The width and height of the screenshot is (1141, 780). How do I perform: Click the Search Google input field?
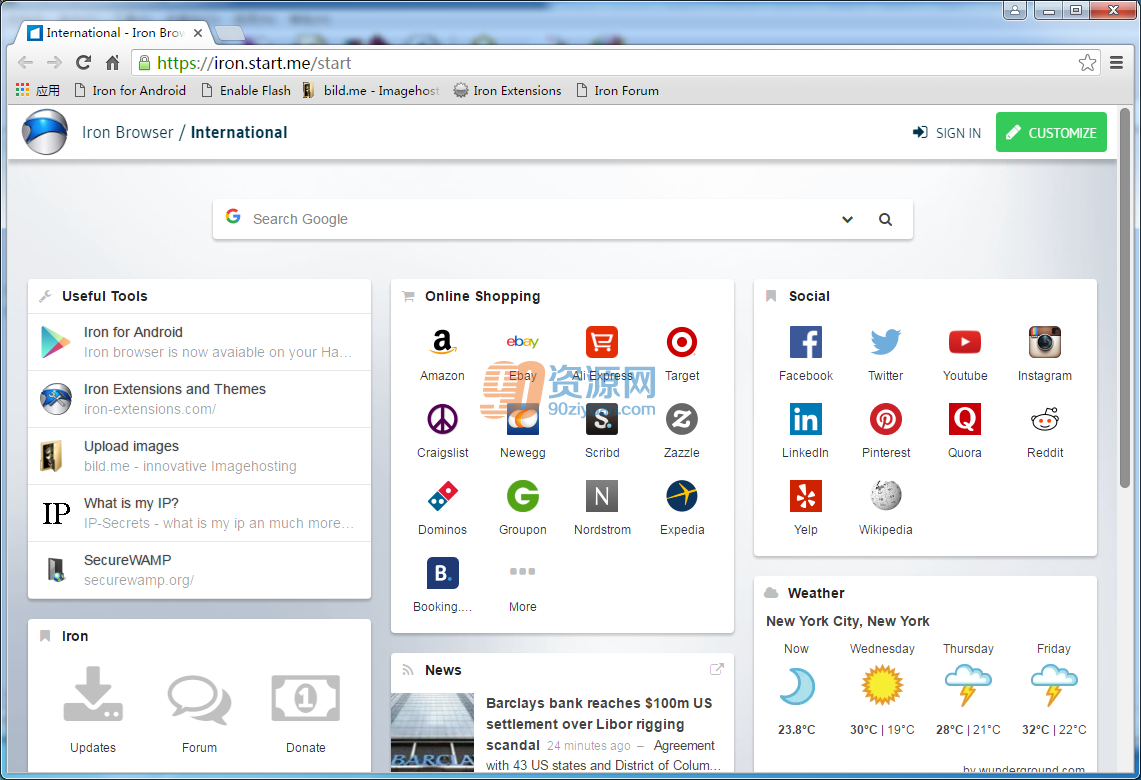coord(538,220)
